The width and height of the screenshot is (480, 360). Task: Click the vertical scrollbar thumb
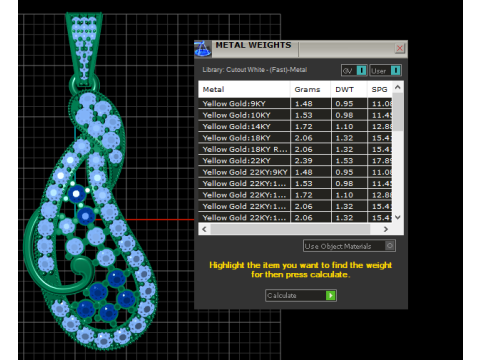coord(397,112)
